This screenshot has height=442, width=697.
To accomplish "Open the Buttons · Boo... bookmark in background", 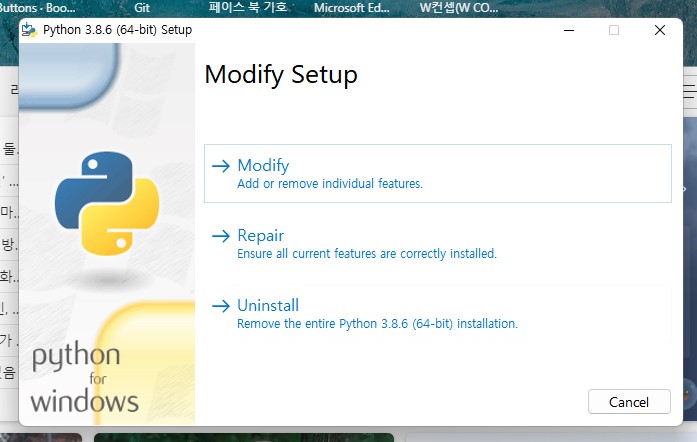I will (37, 8).
